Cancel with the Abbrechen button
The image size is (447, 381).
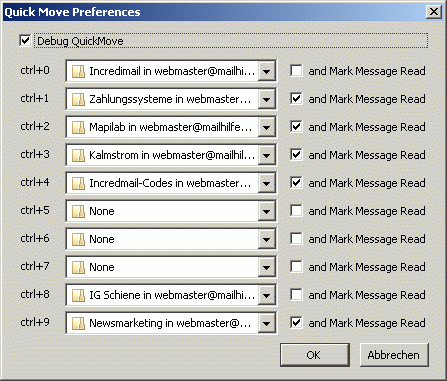(394, 355)
